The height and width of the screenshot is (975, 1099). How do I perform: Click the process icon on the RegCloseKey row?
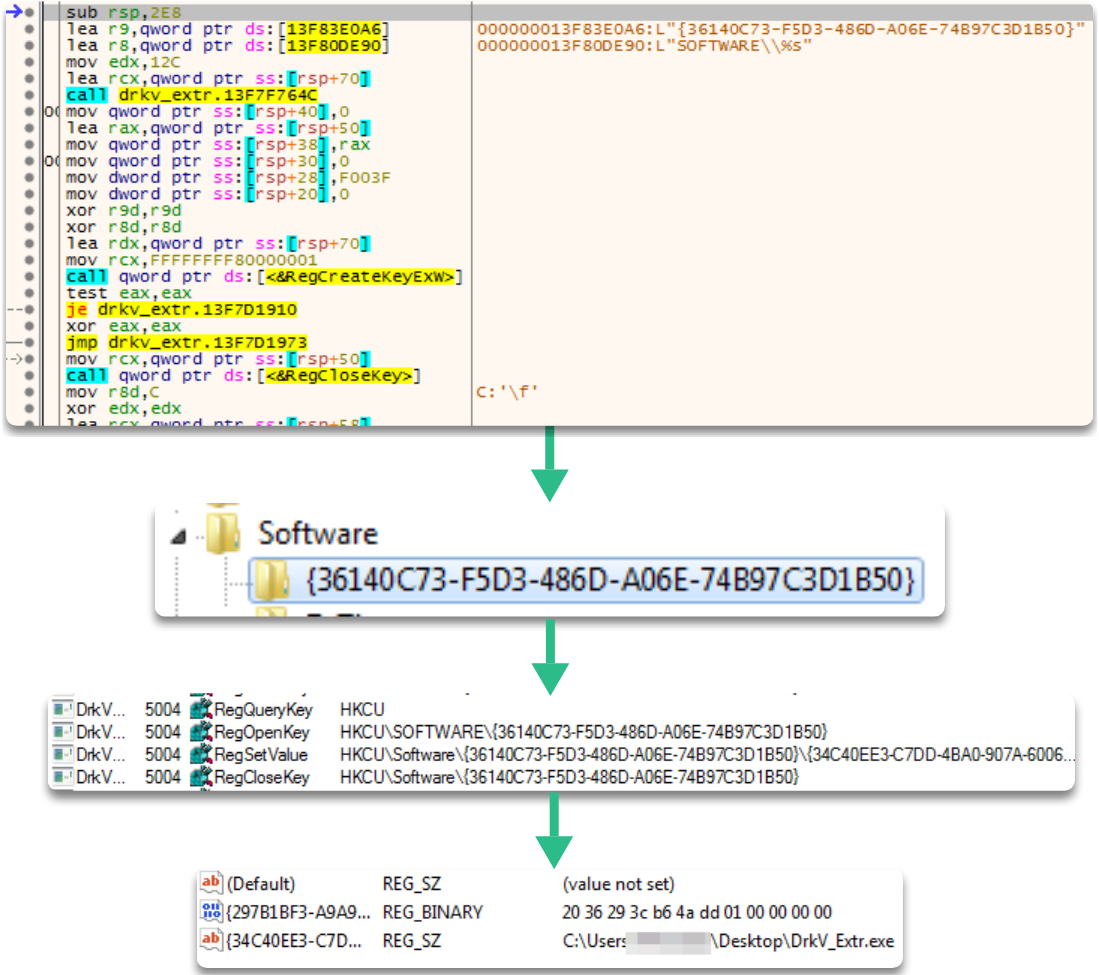coord(63,777)
